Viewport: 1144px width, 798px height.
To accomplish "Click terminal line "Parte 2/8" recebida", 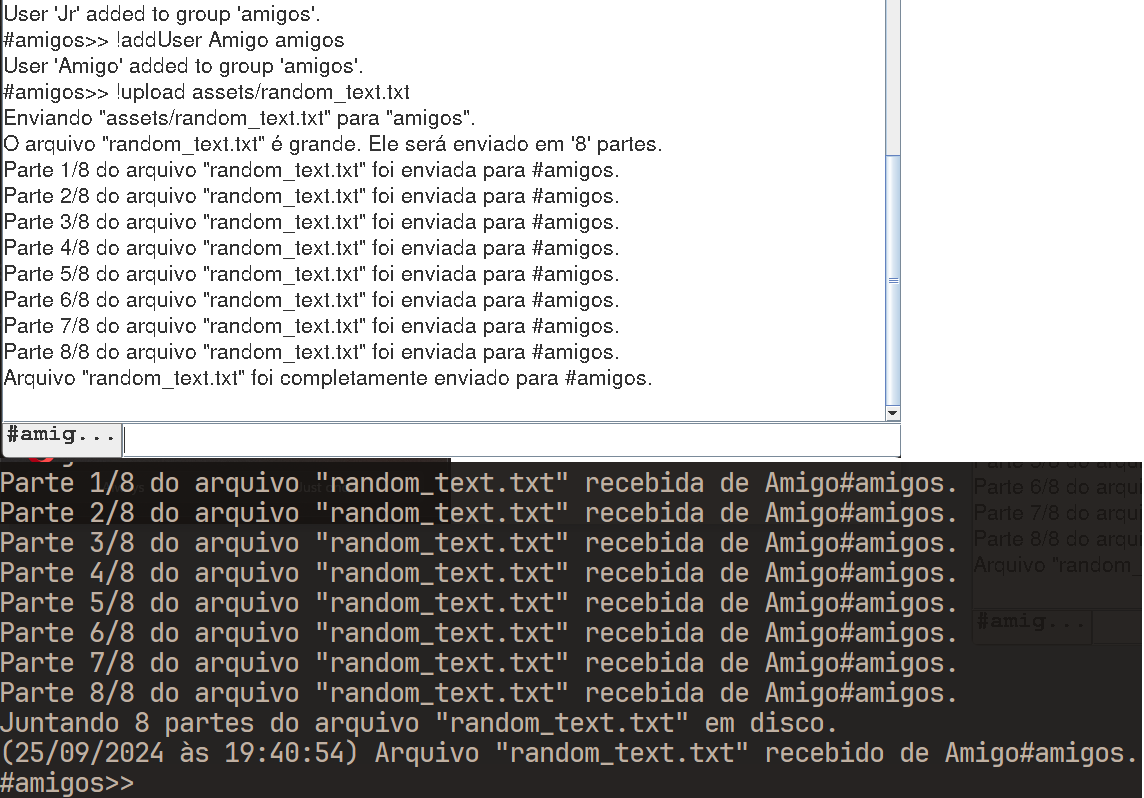I will point(479,513).
